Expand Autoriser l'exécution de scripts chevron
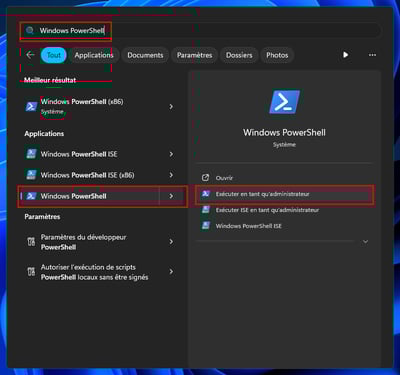 pos(171,272)
